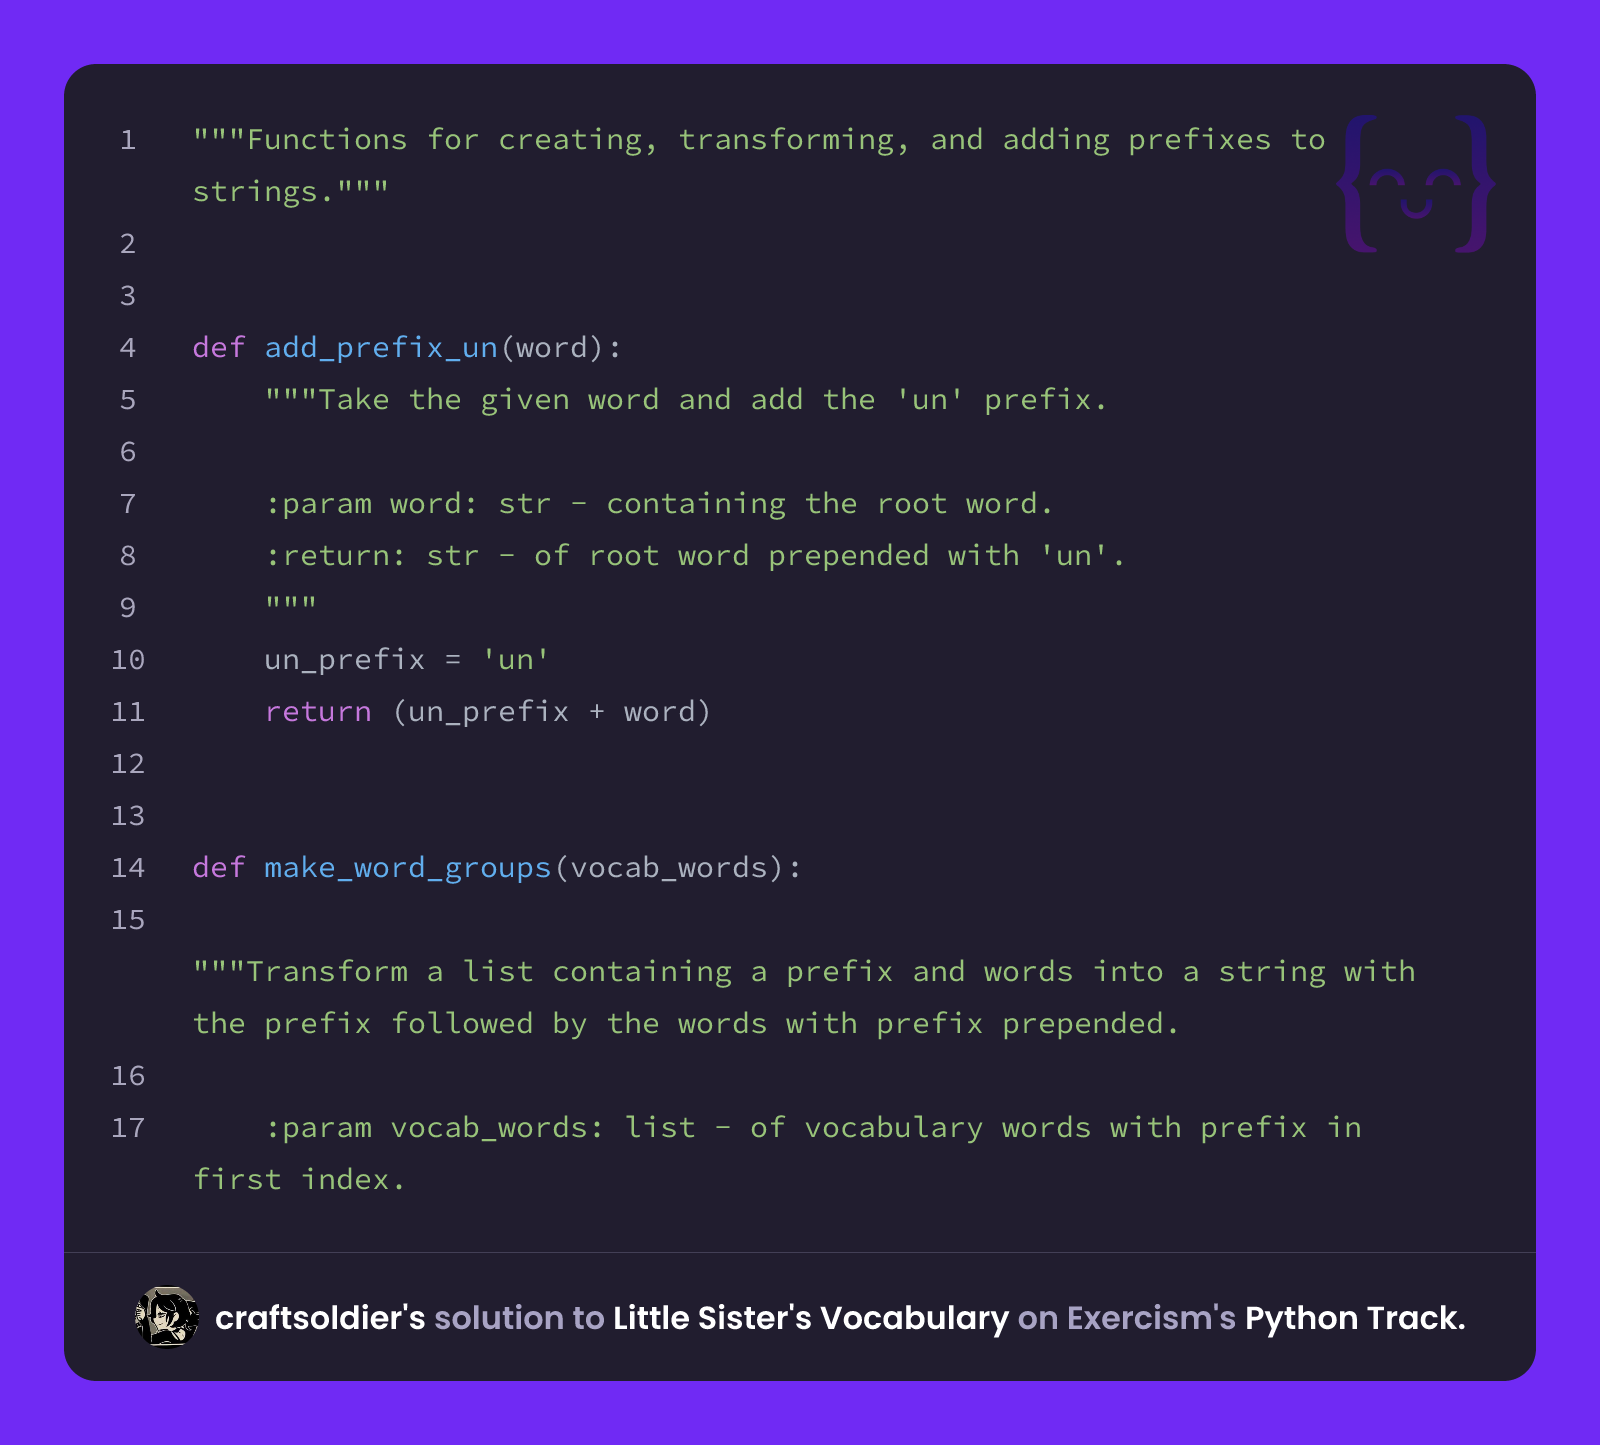Click the 'solution to' footer text
Screen dimensions: 1600x1445
pyautogui.click(x=519, y=1318)
